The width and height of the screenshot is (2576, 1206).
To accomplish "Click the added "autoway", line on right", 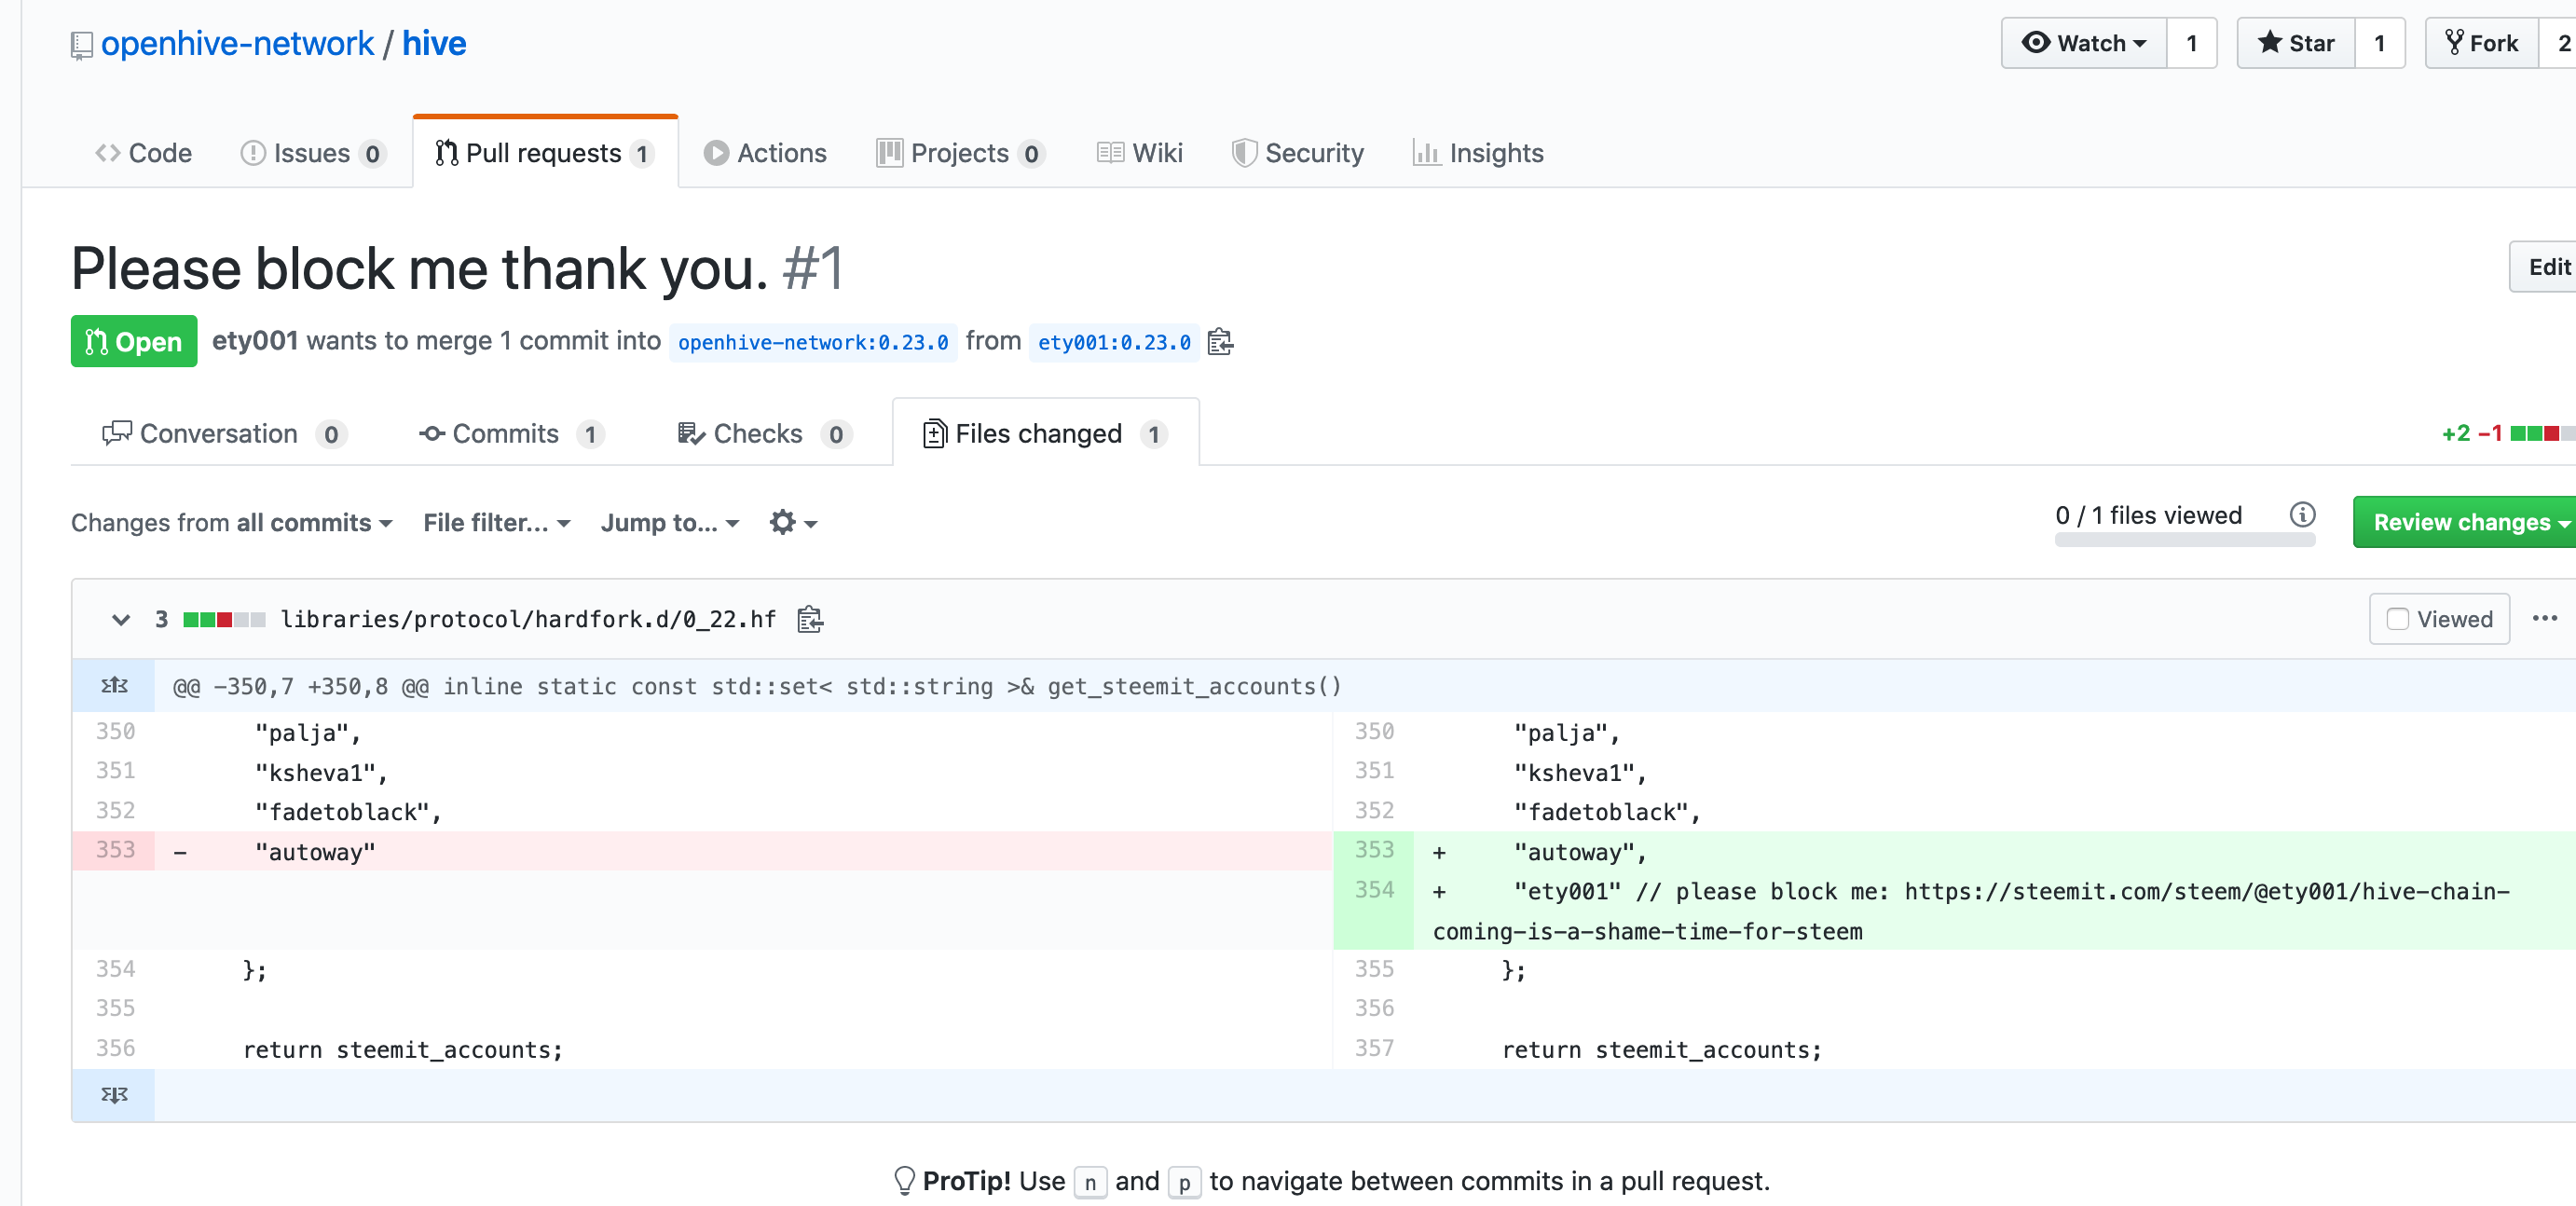I will coord(1995,851).
